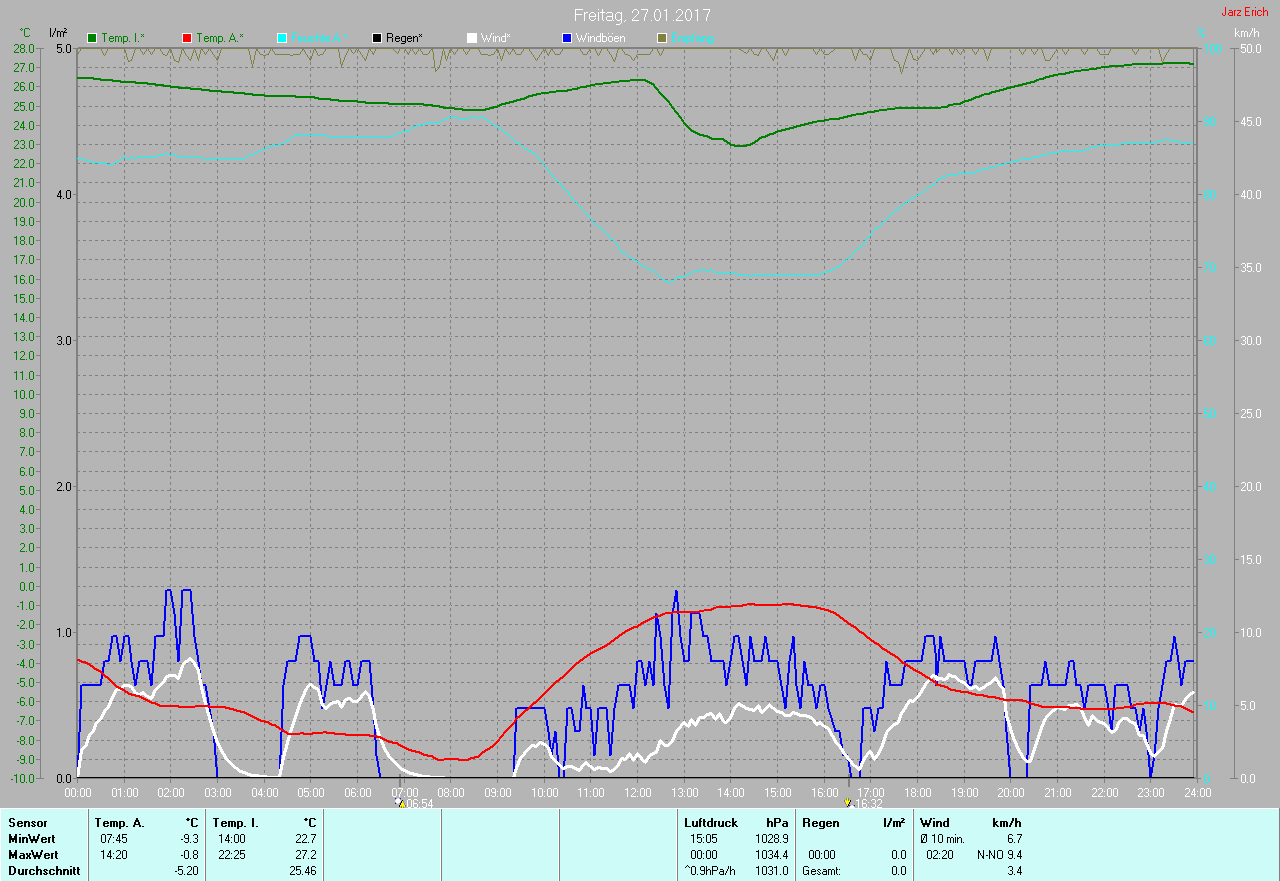Click the green Temp. I. legend swatch
This screenshot has width=1280, height=881.
pyautogui.click(x=93, y=38)
